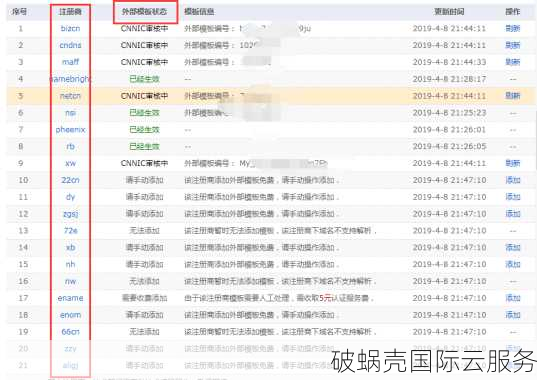Screen dimensions: 537x380
Task: Click the 外部模板状态 column header
Action: [x=144, y=12]
